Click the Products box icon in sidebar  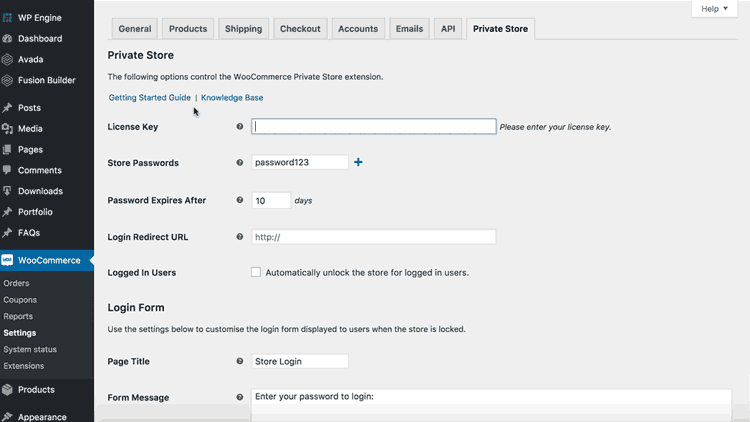(7, 389)
